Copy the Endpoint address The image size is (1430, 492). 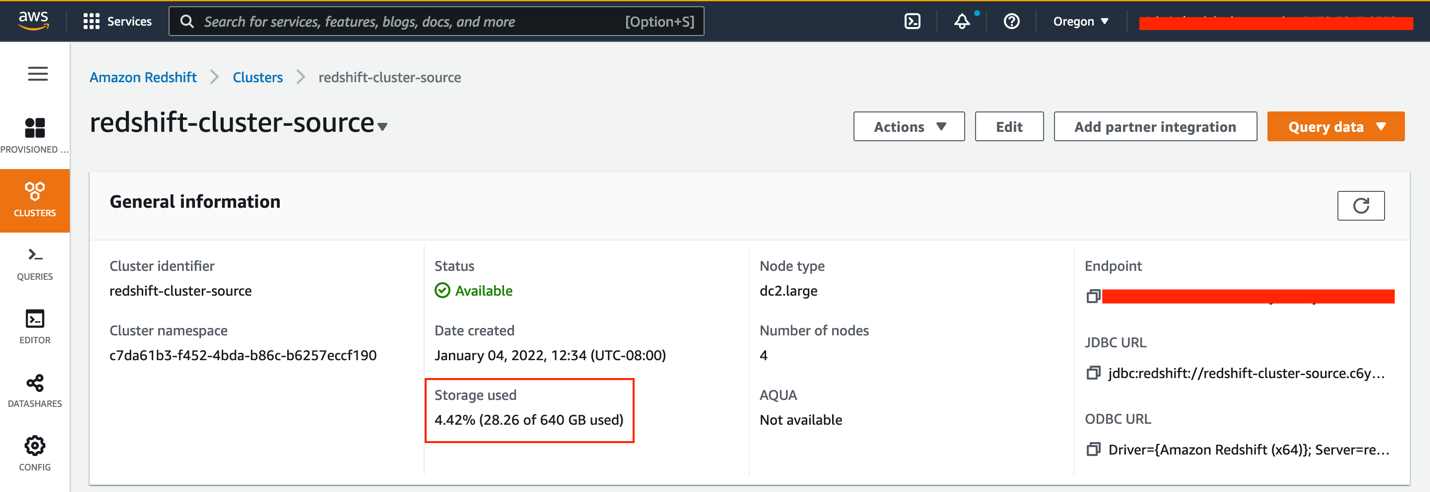1093,296
